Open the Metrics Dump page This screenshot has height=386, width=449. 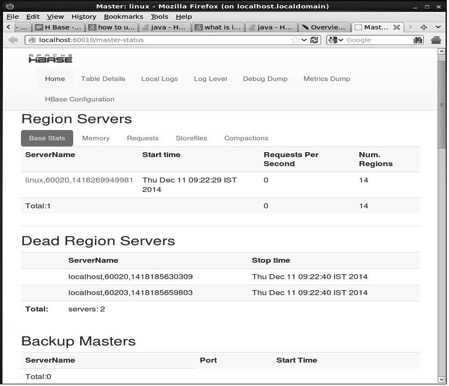pos(327,79)
